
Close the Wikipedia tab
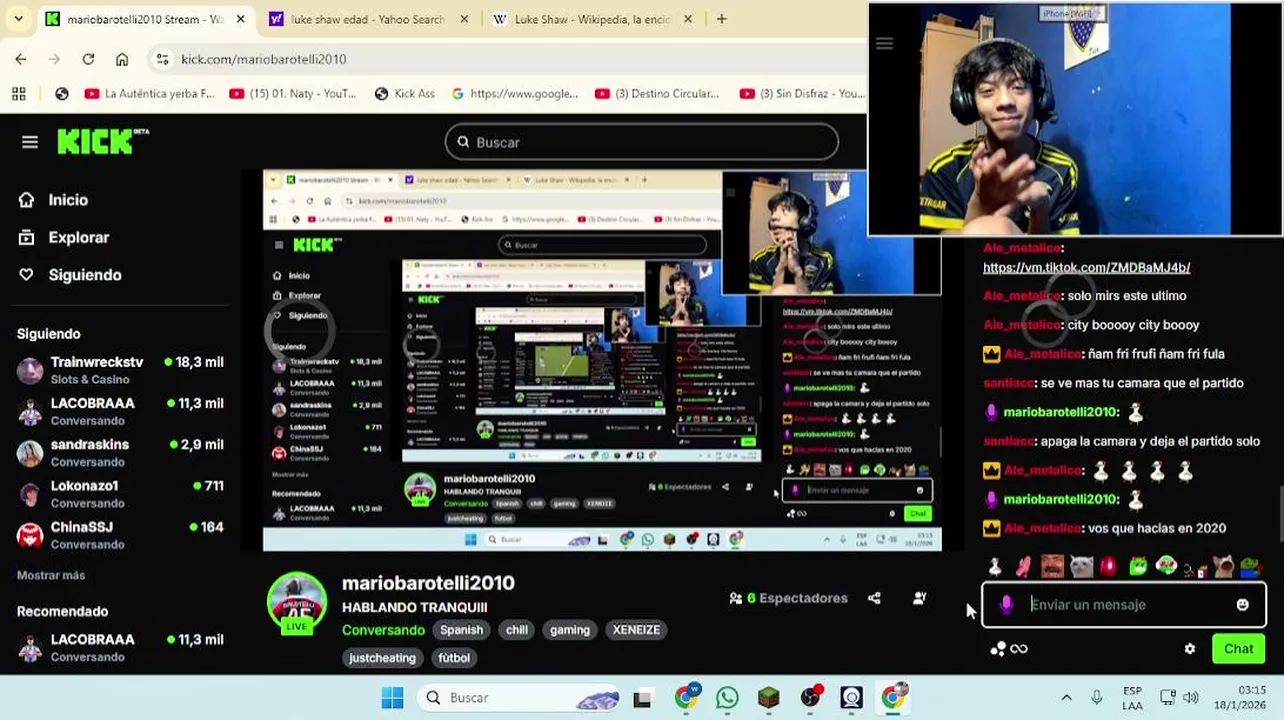pos(690,19)
